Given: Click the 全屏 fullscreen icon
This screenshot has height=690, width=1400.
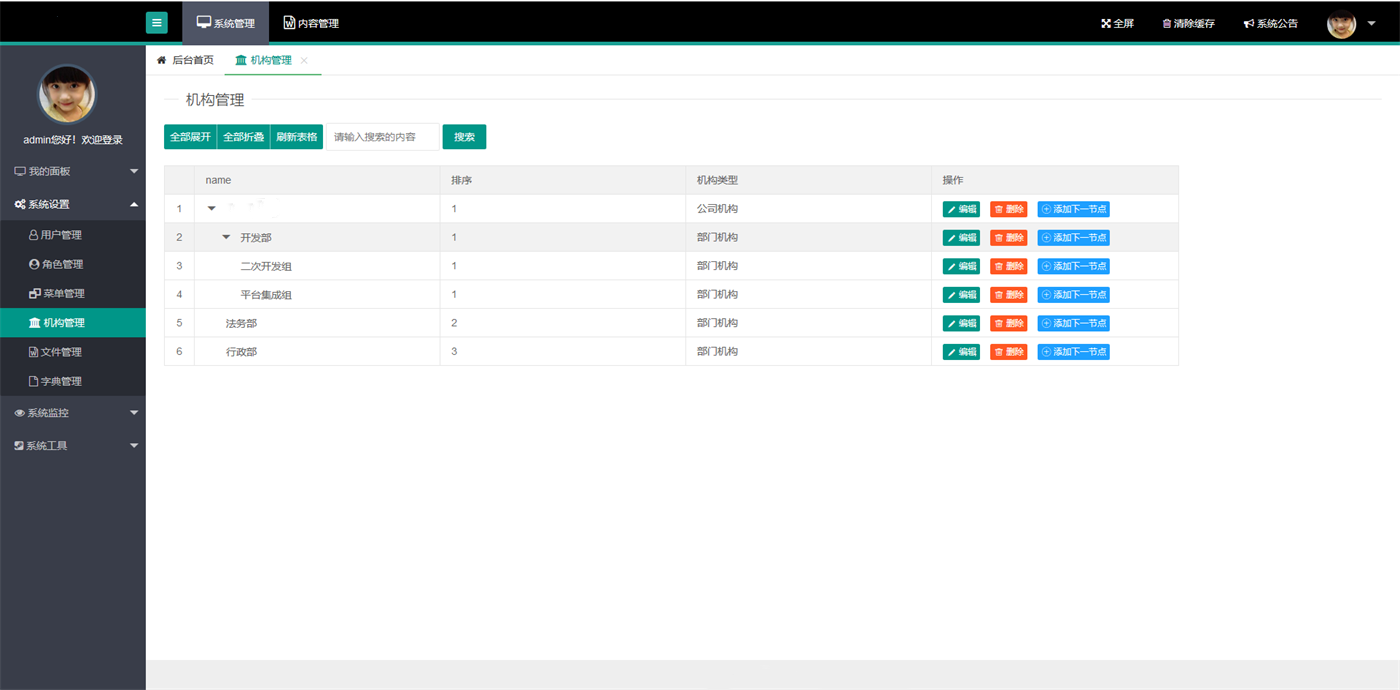Looking at the screenshot, I should 1106,24.
